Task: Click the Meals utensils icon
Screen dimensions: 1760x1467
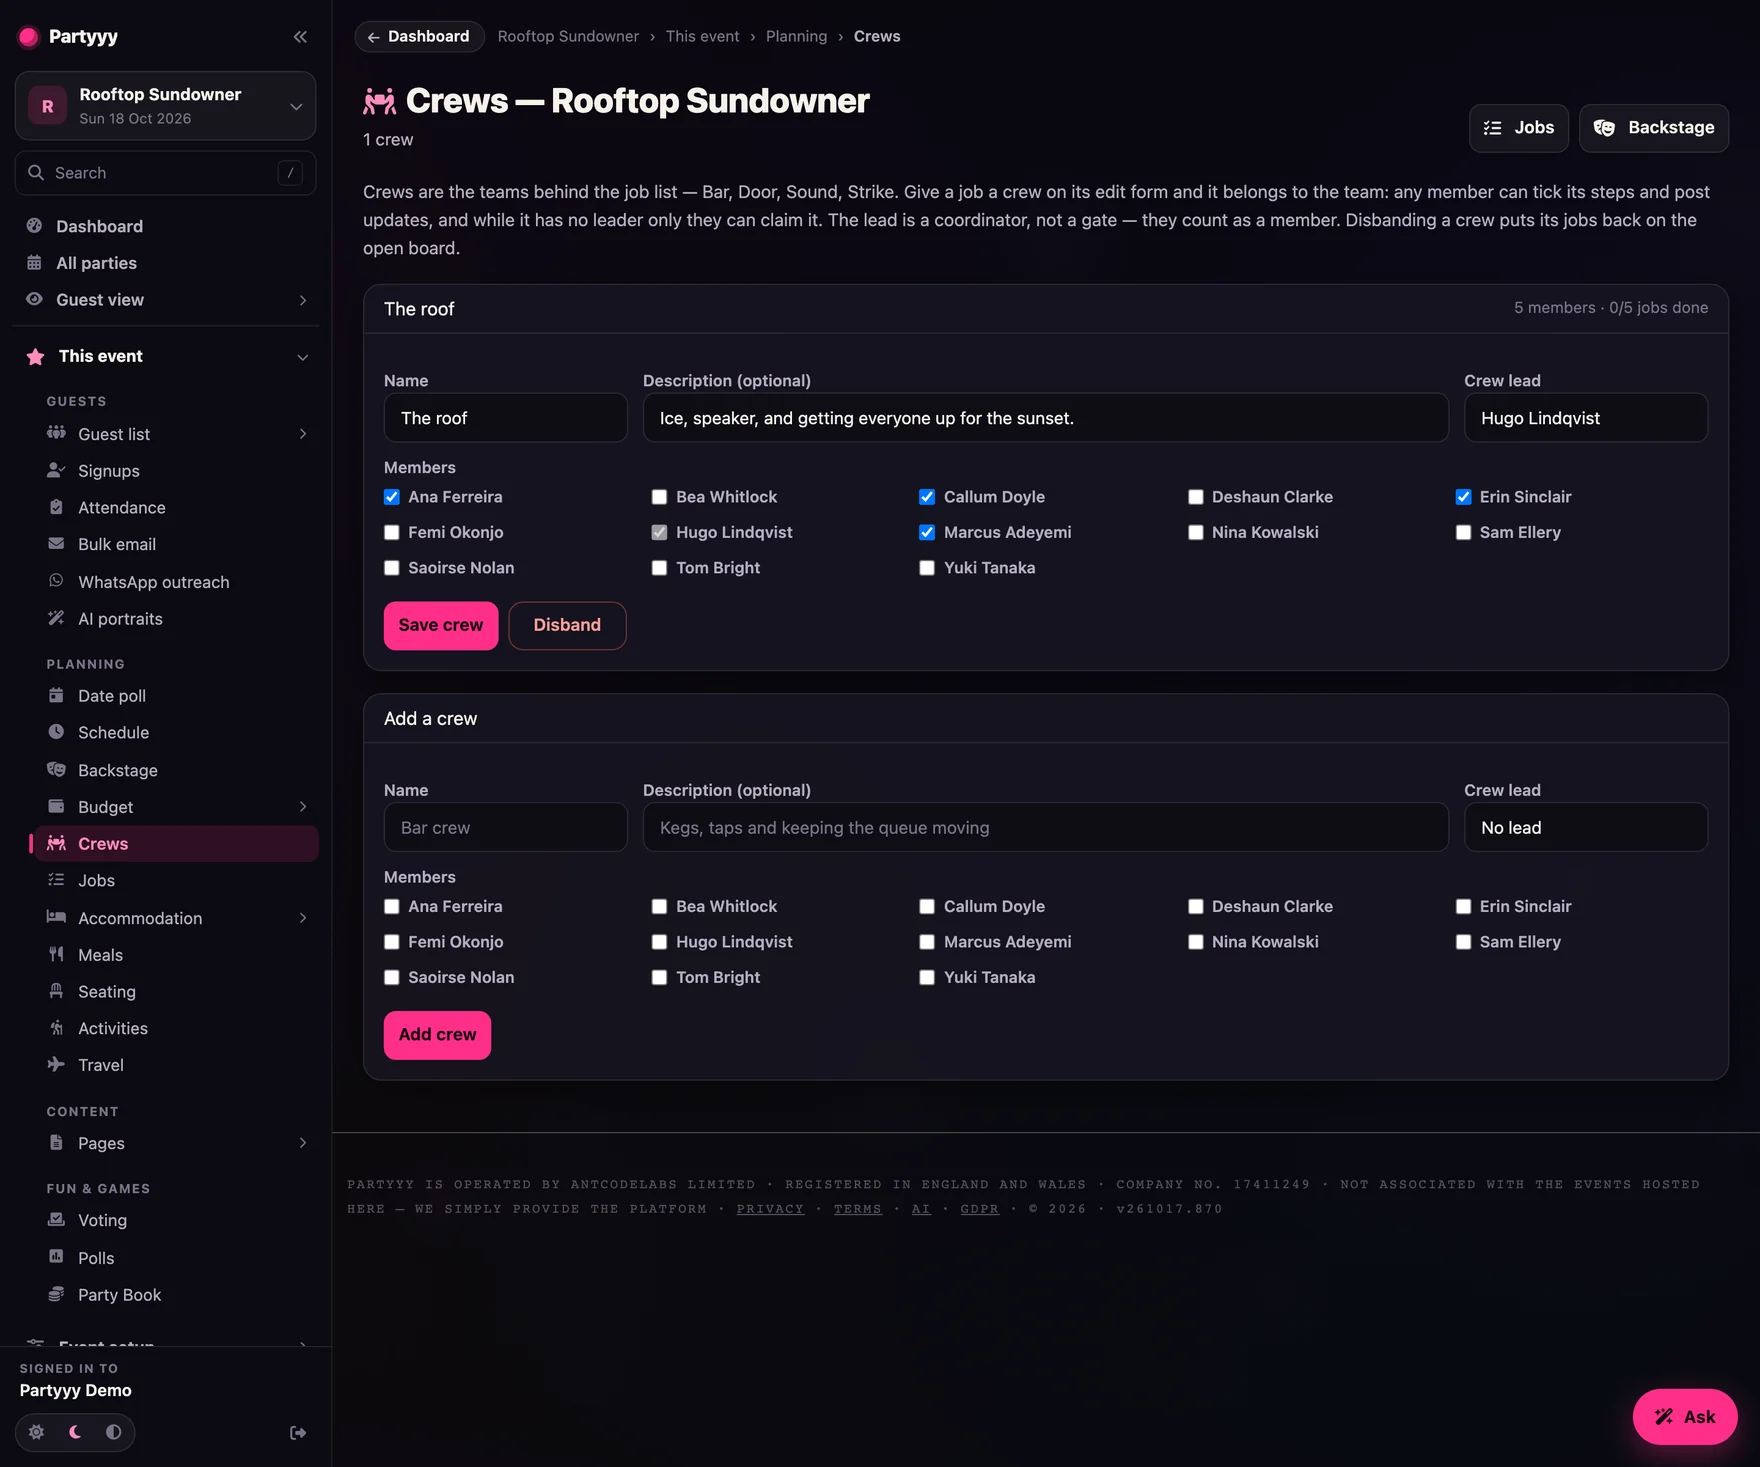Action: tap(56, 954)
